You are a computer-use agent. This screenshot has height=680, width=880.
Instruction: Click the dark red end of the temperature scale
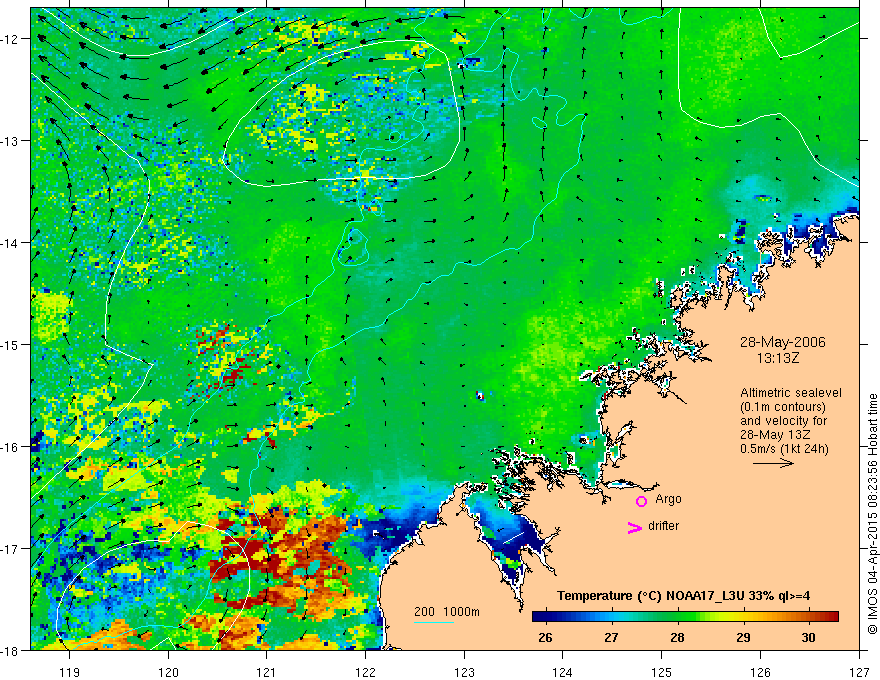(x=831, y=617)
